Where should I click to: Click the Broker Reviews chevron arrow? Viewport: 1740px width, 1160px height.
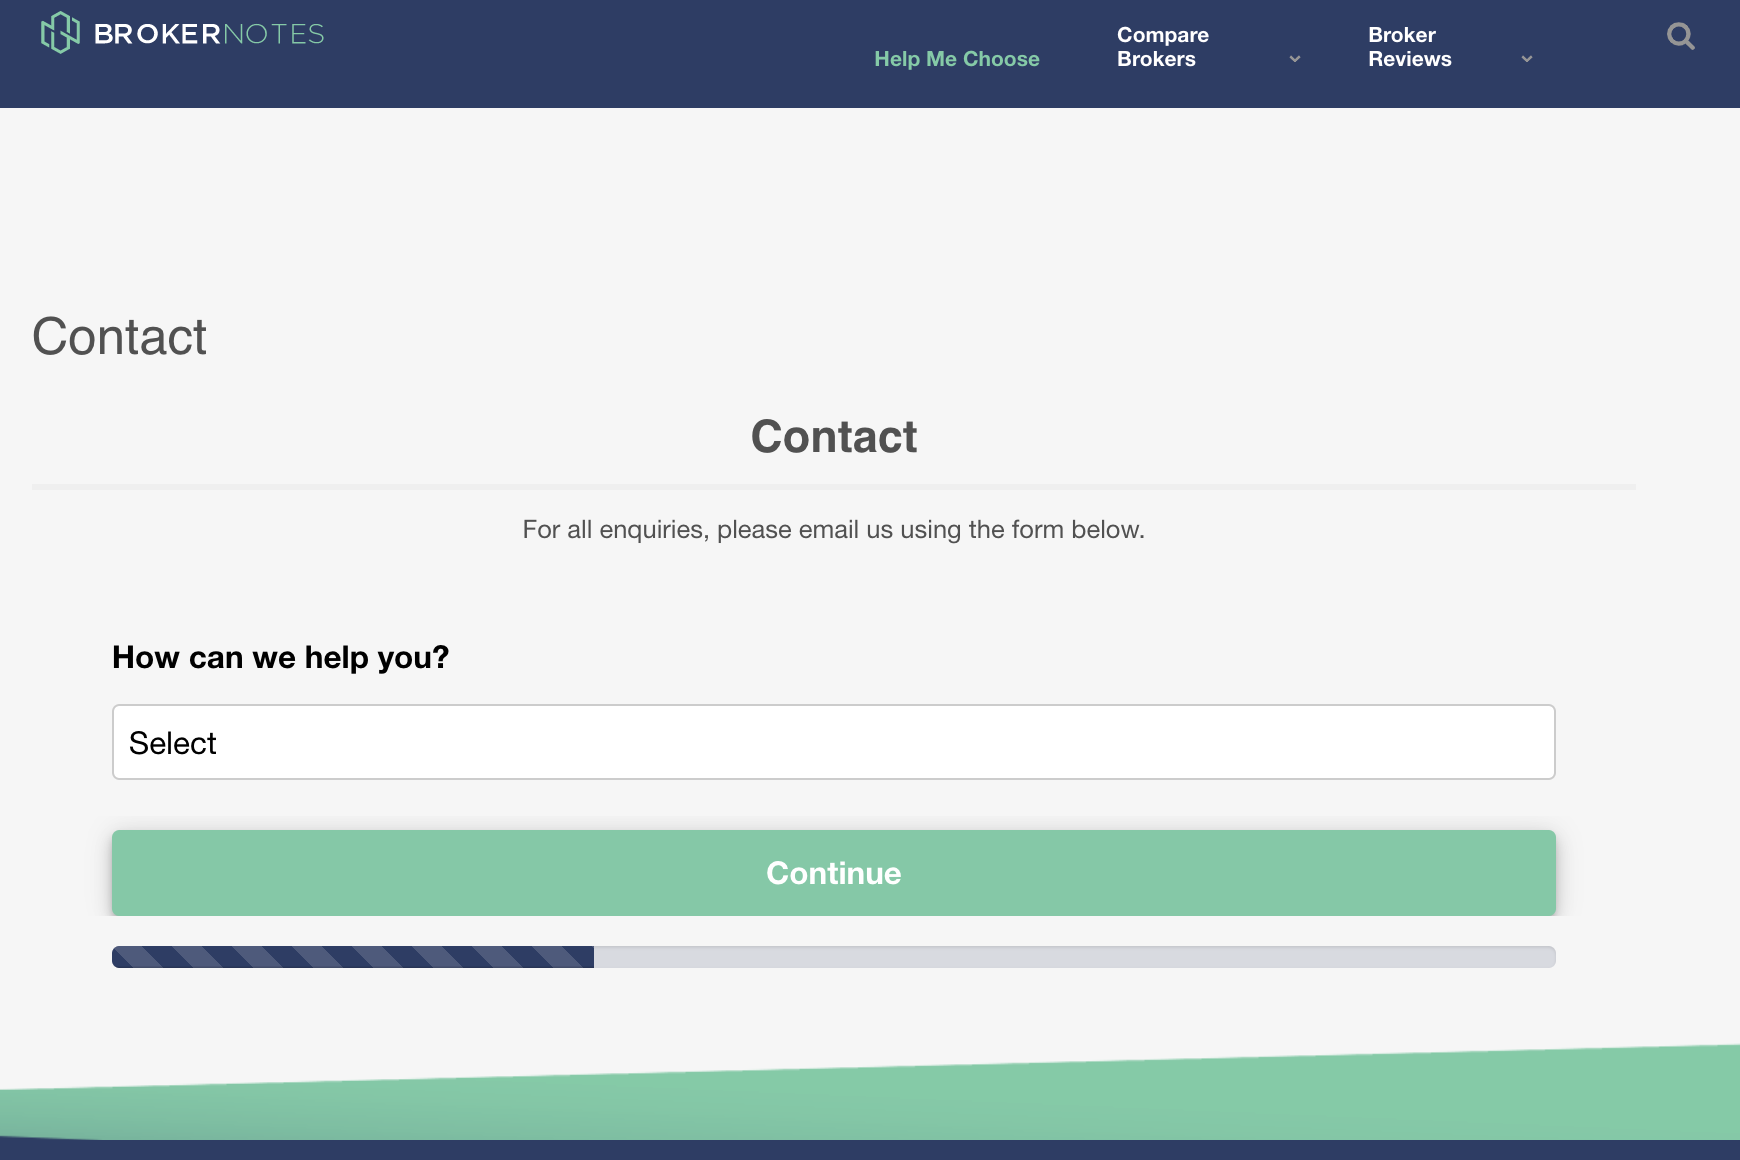(x=1526, y=59)
